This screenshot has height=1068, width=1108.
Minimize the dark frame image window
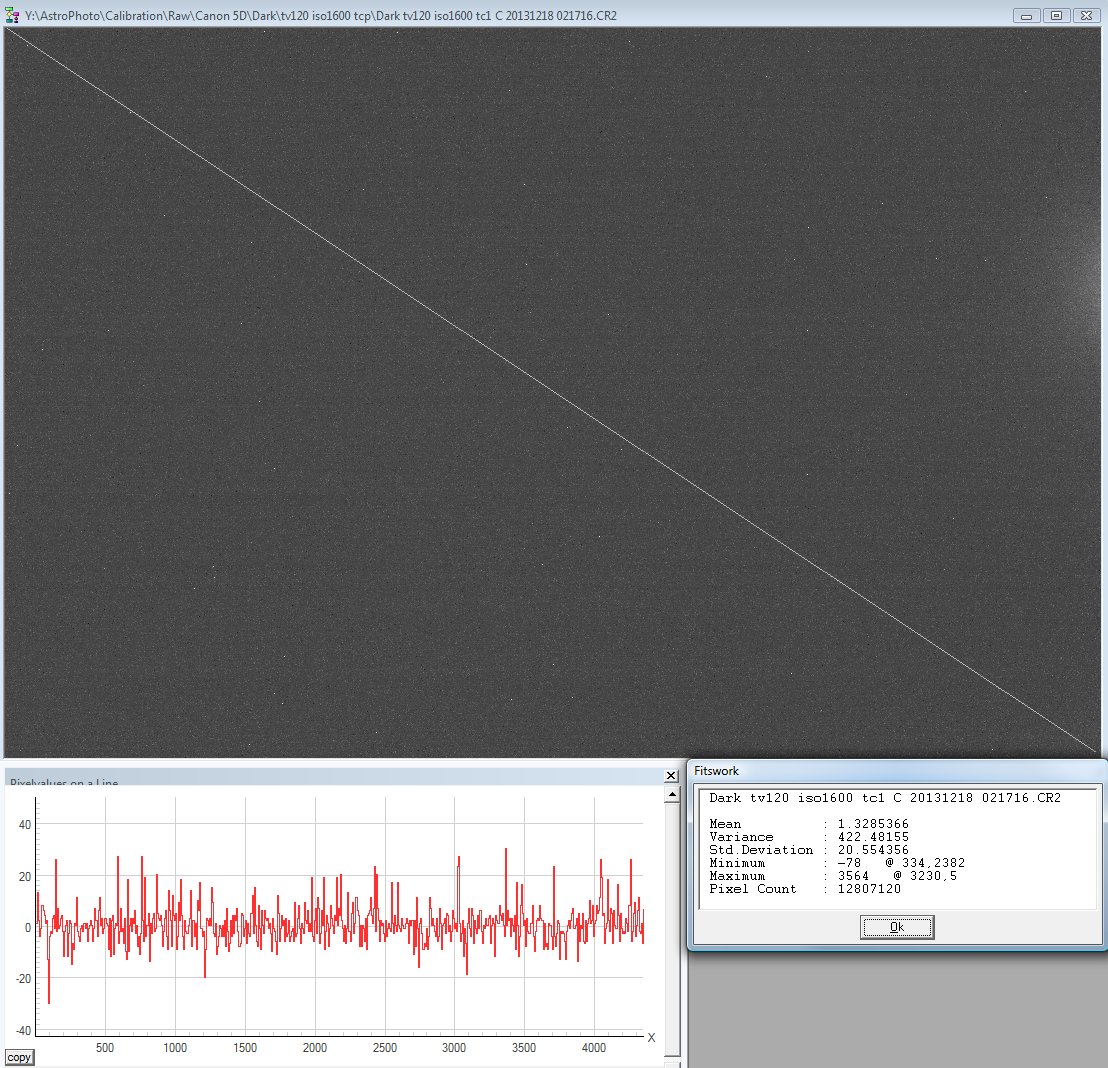pyautogui.click(x=1026, y=16)
